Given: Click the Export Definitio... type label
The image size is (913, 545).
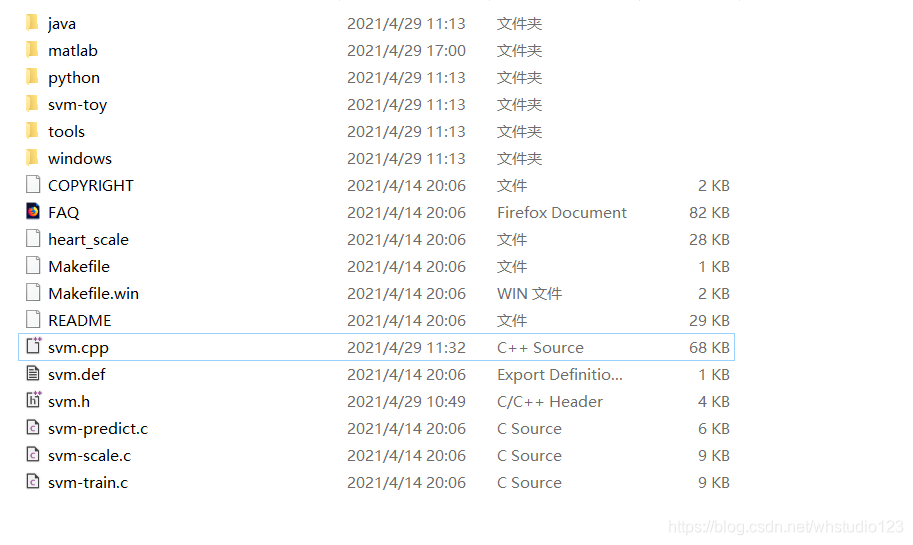Looking at the screenshot, I should click(x=560, y=374).
